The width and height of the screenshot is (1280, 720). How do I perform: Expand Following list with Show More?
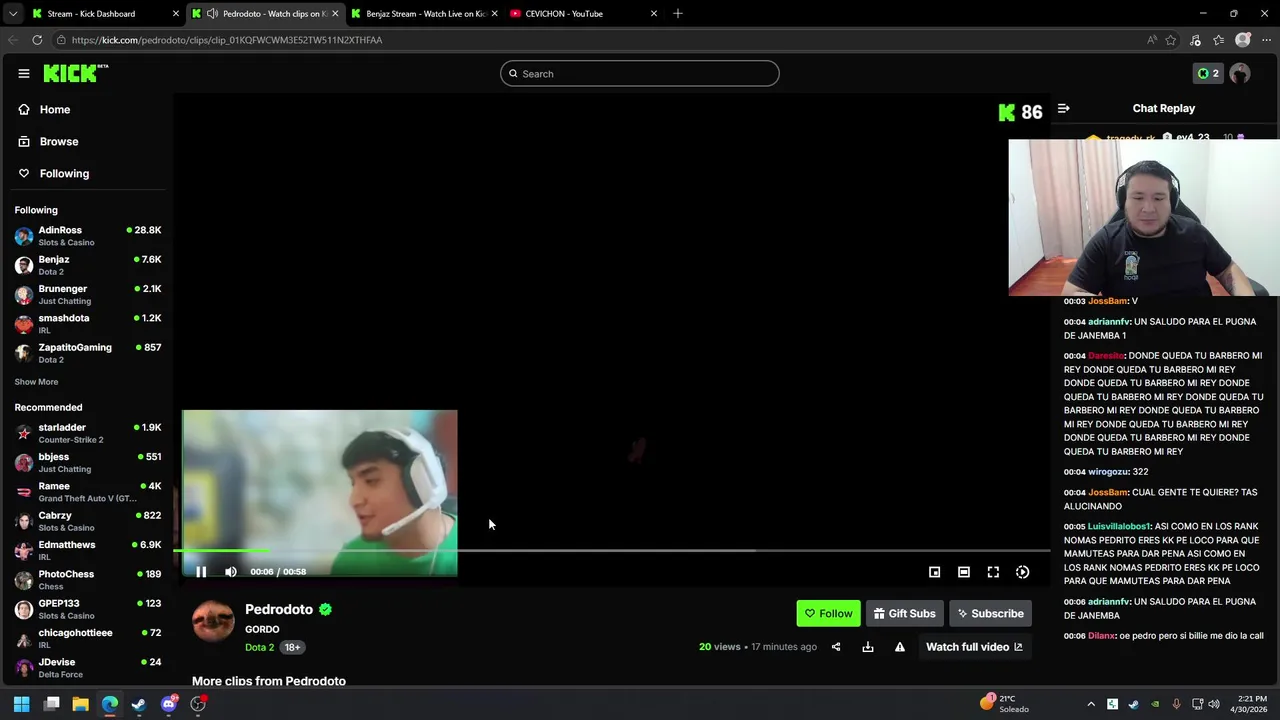point(36,382)
